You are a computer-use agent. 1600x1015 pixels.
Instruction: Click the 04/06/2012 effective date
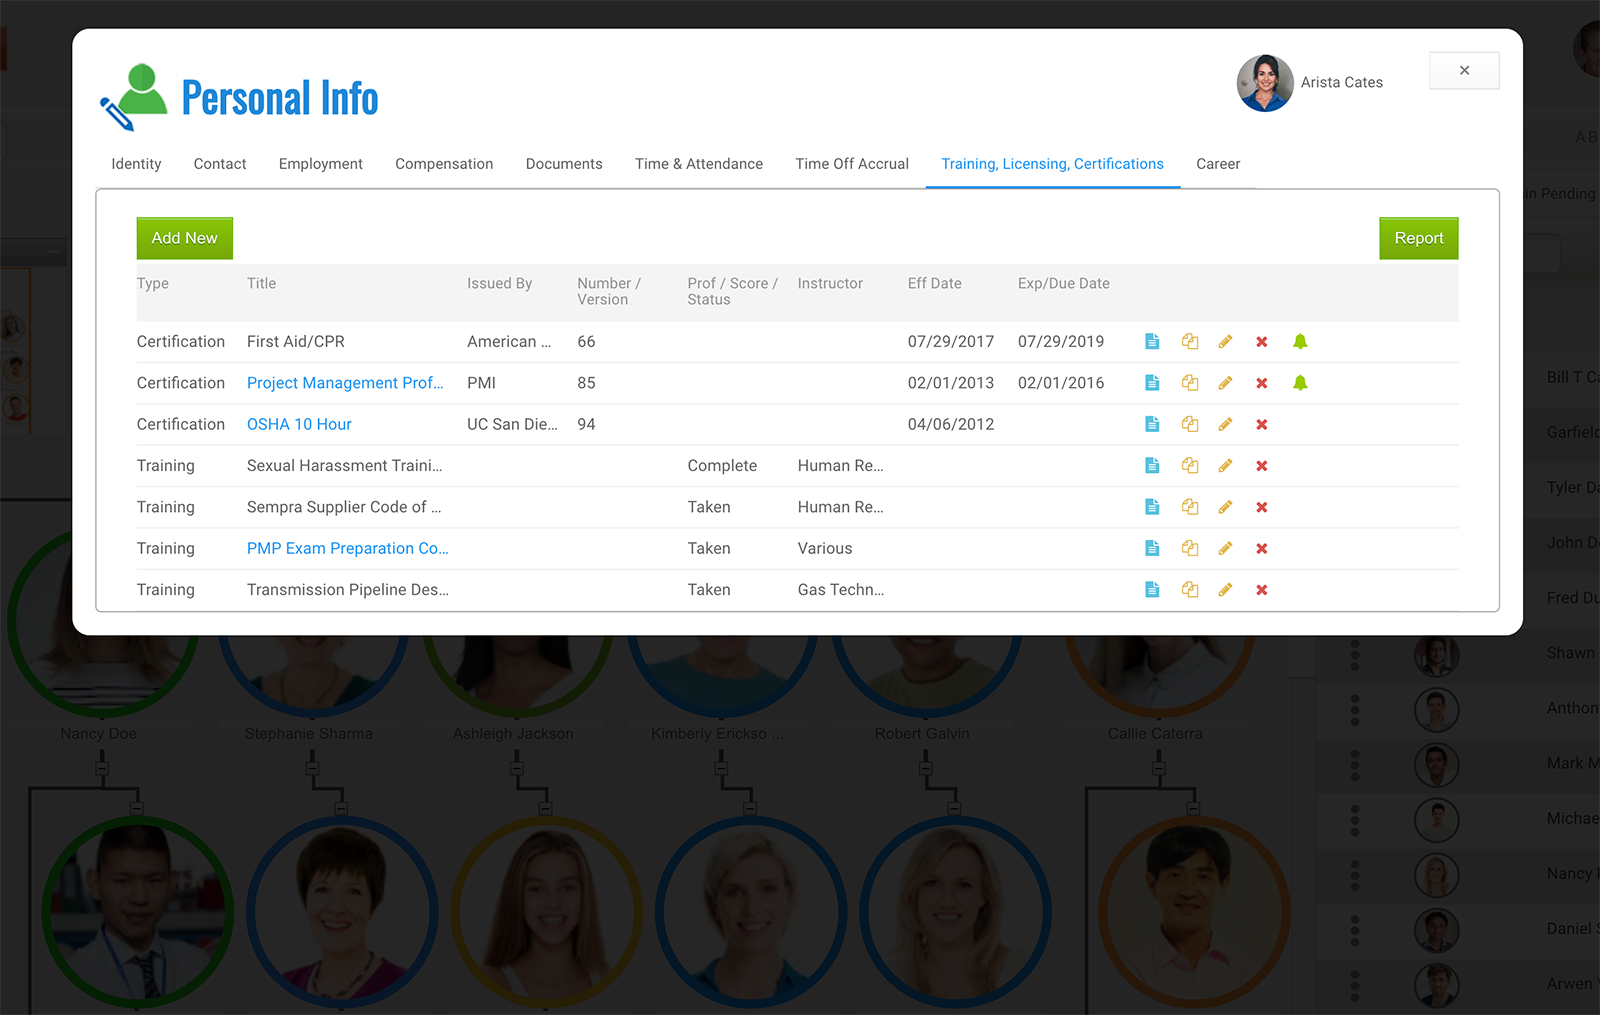coord(951,424)
